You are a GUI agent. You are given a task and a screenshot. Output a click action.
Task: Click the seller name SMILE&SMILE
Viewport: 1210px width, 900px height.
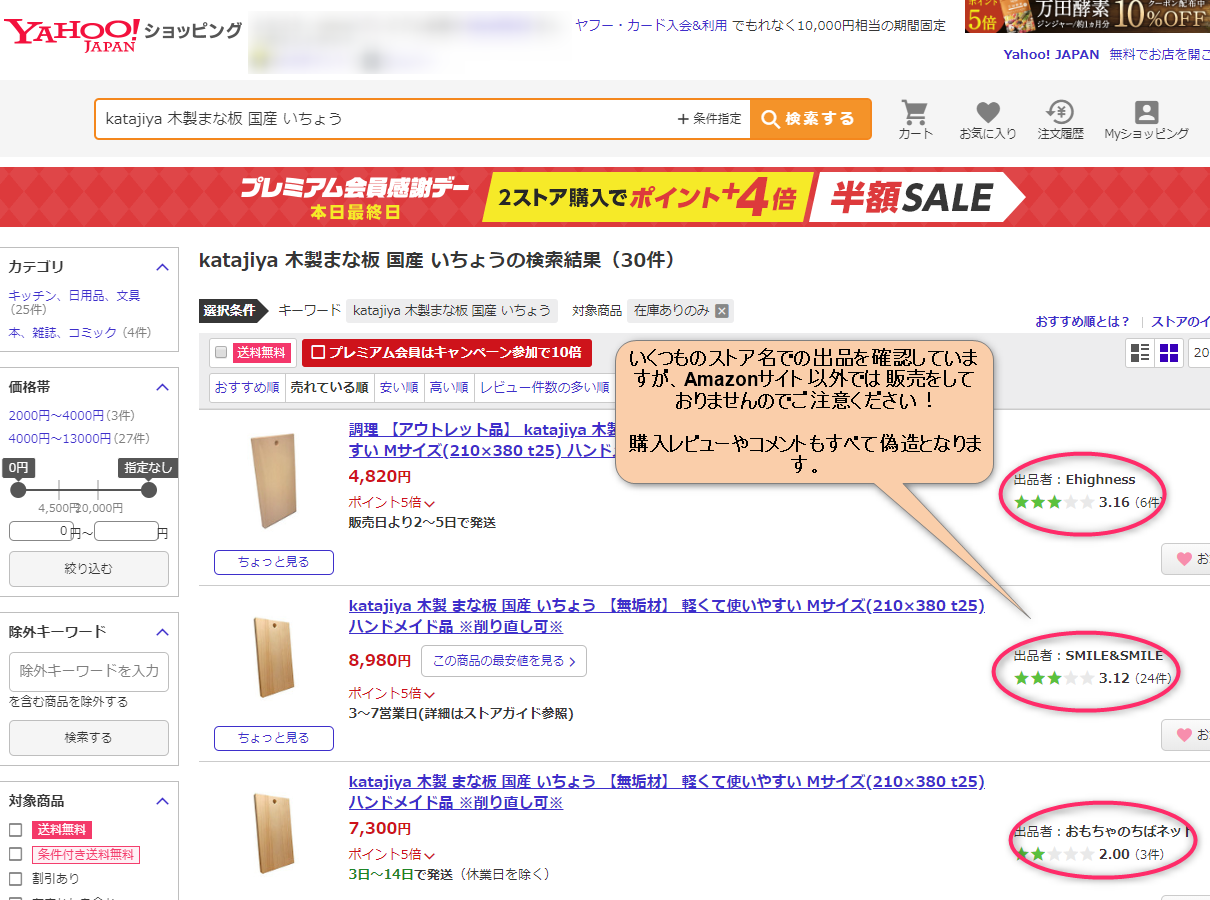point(1114,656)
